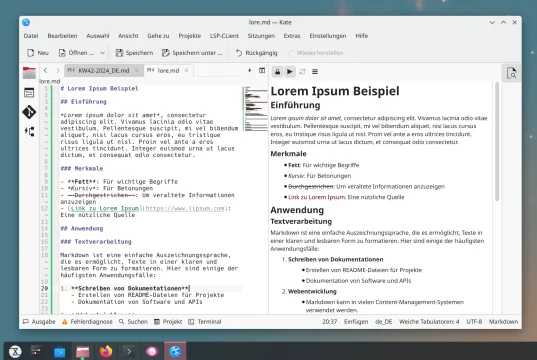Open the Suchen panel
Image resolution: width=537 pixels, height=360 pixels.
pos(133,322)
